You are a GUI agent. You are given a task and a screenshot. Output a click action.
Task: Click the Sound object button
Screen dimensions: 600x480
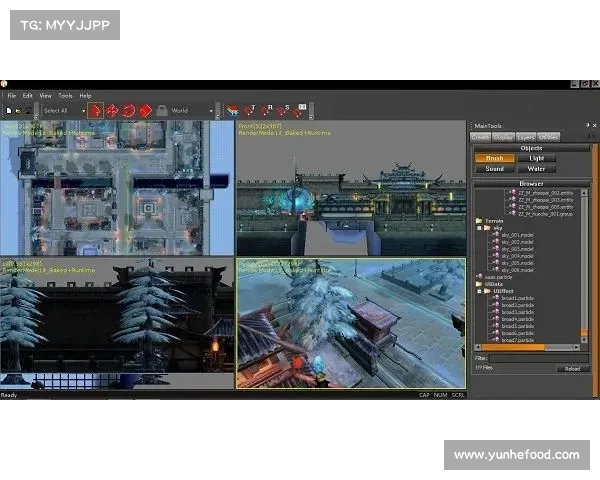click(494, 169)
